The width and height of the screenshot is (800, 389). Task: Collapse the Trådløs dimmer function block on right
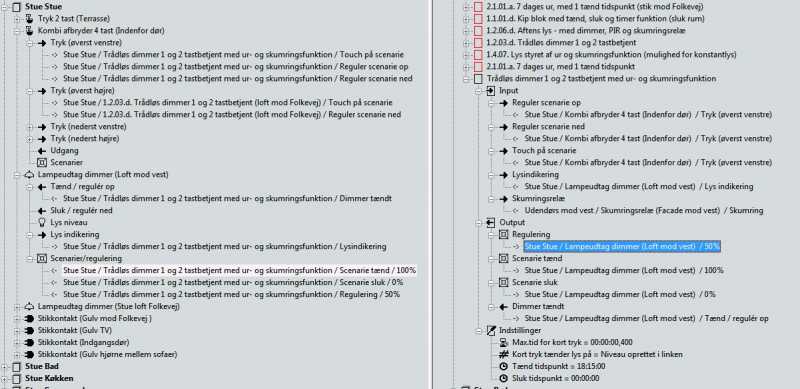click(x=466, y=79)
